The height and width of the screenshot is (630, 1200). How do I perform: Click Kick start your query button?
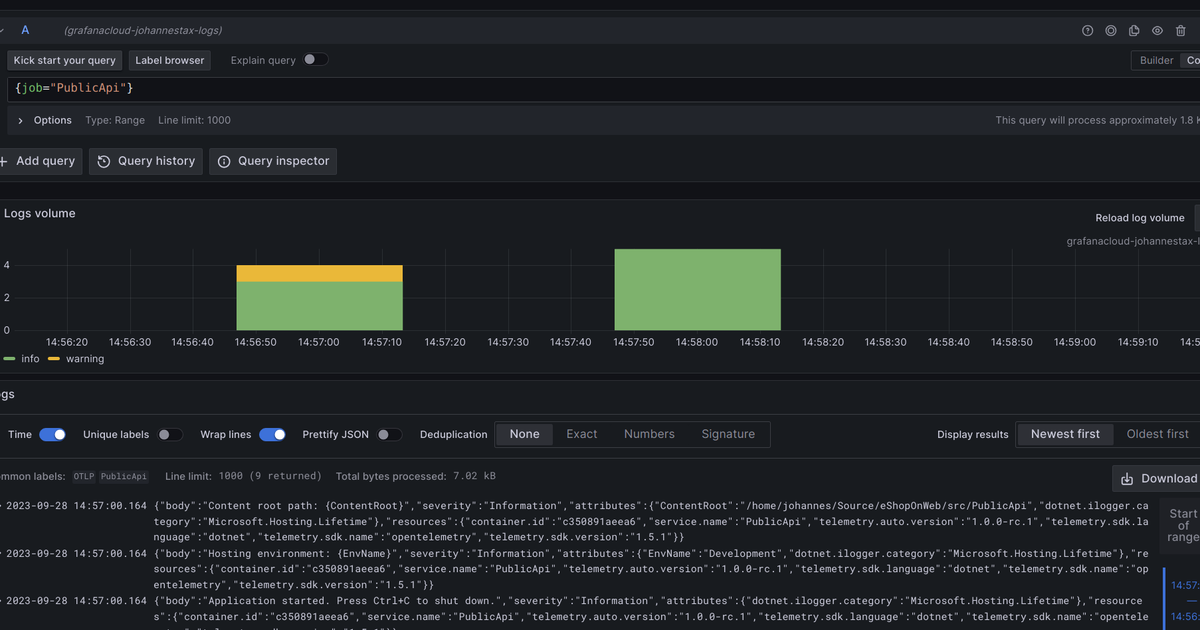tap(65, 60)
